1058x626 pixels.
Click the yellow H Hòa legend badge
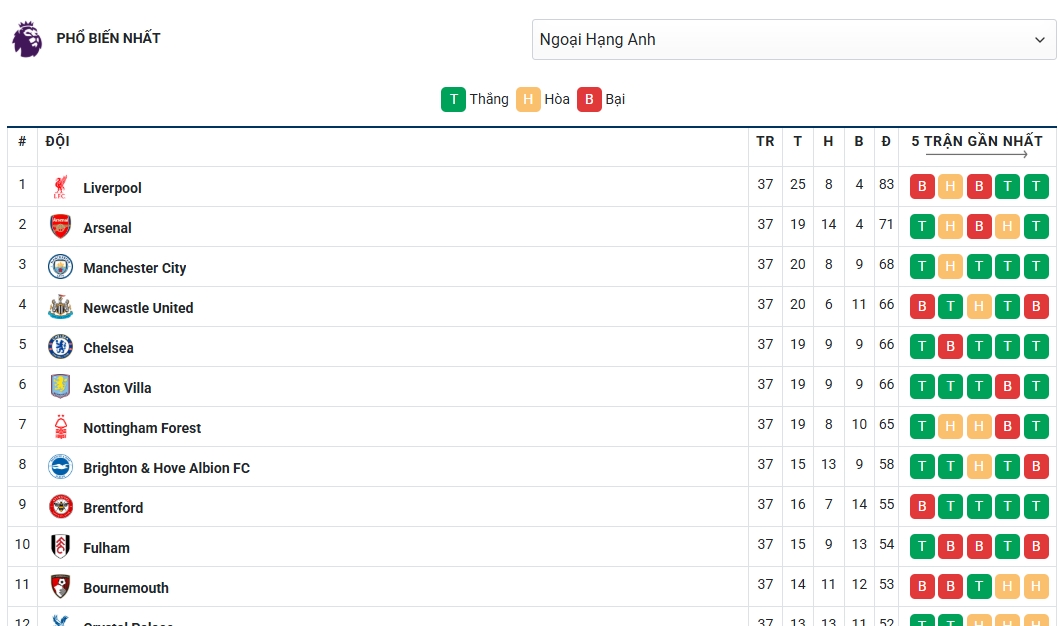click(528, 99)
